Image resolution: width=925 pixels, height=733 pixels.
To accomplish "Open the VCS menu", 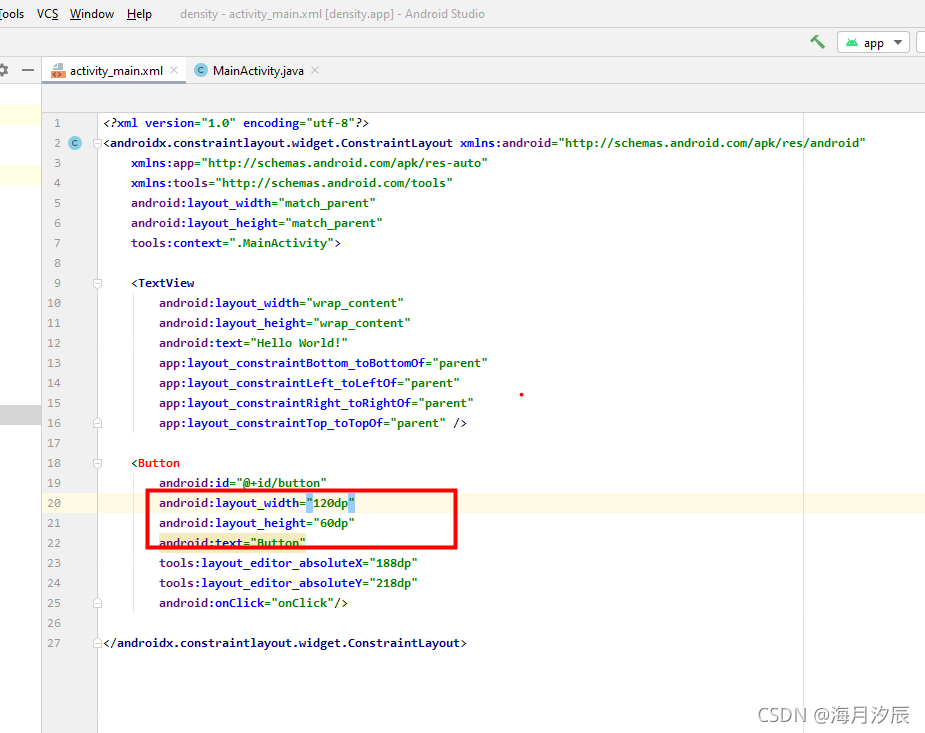I will pyautogui.click(x=47, y=14).
